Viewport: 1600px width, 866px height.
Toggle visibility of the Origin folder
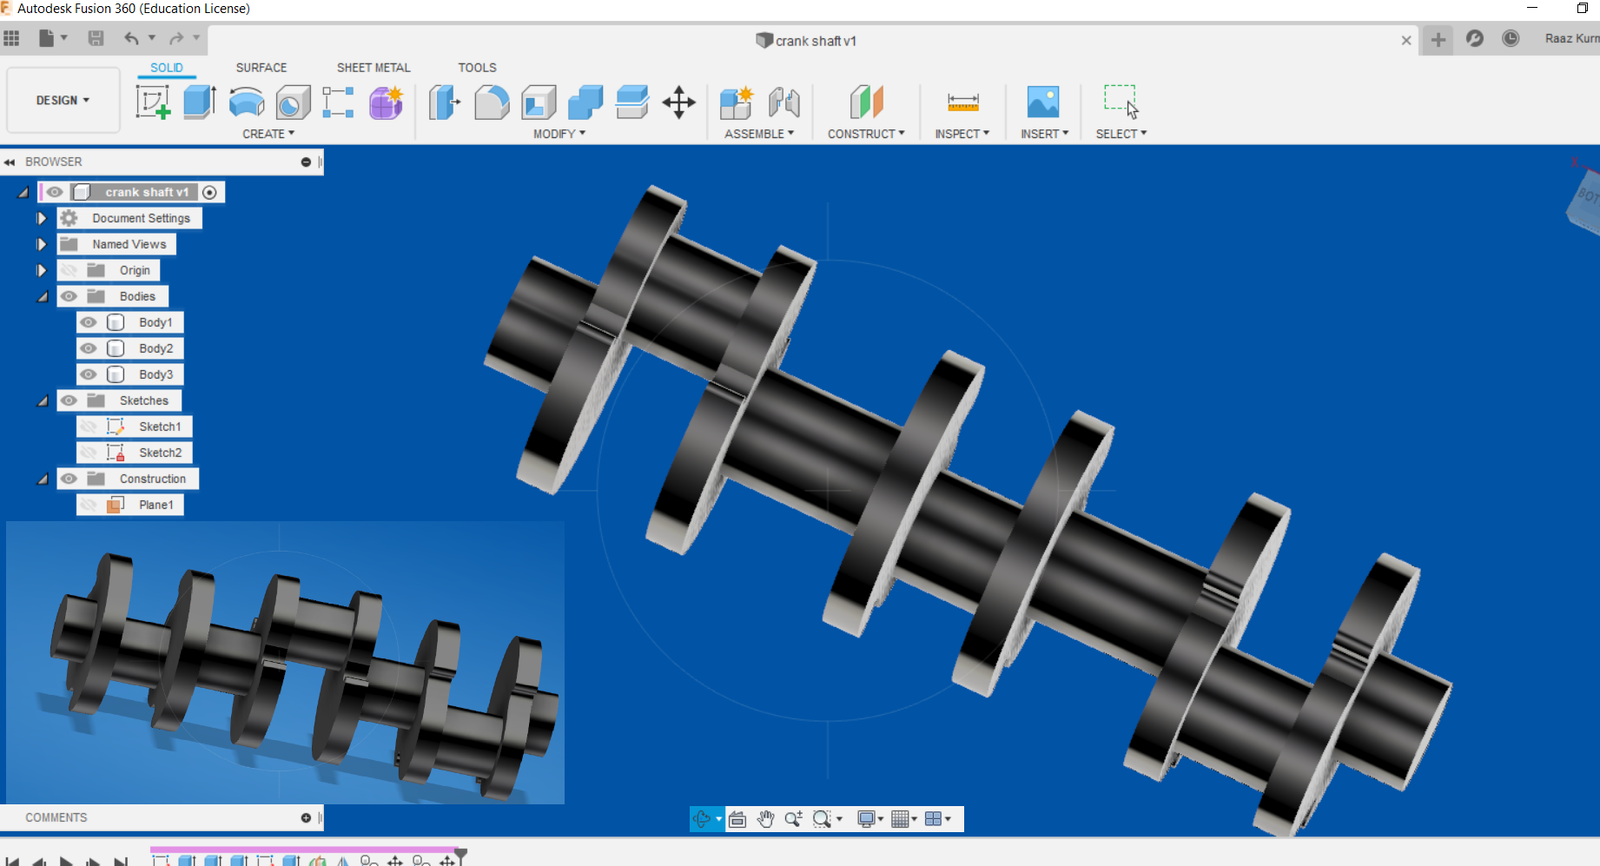(x=69, y=270)
